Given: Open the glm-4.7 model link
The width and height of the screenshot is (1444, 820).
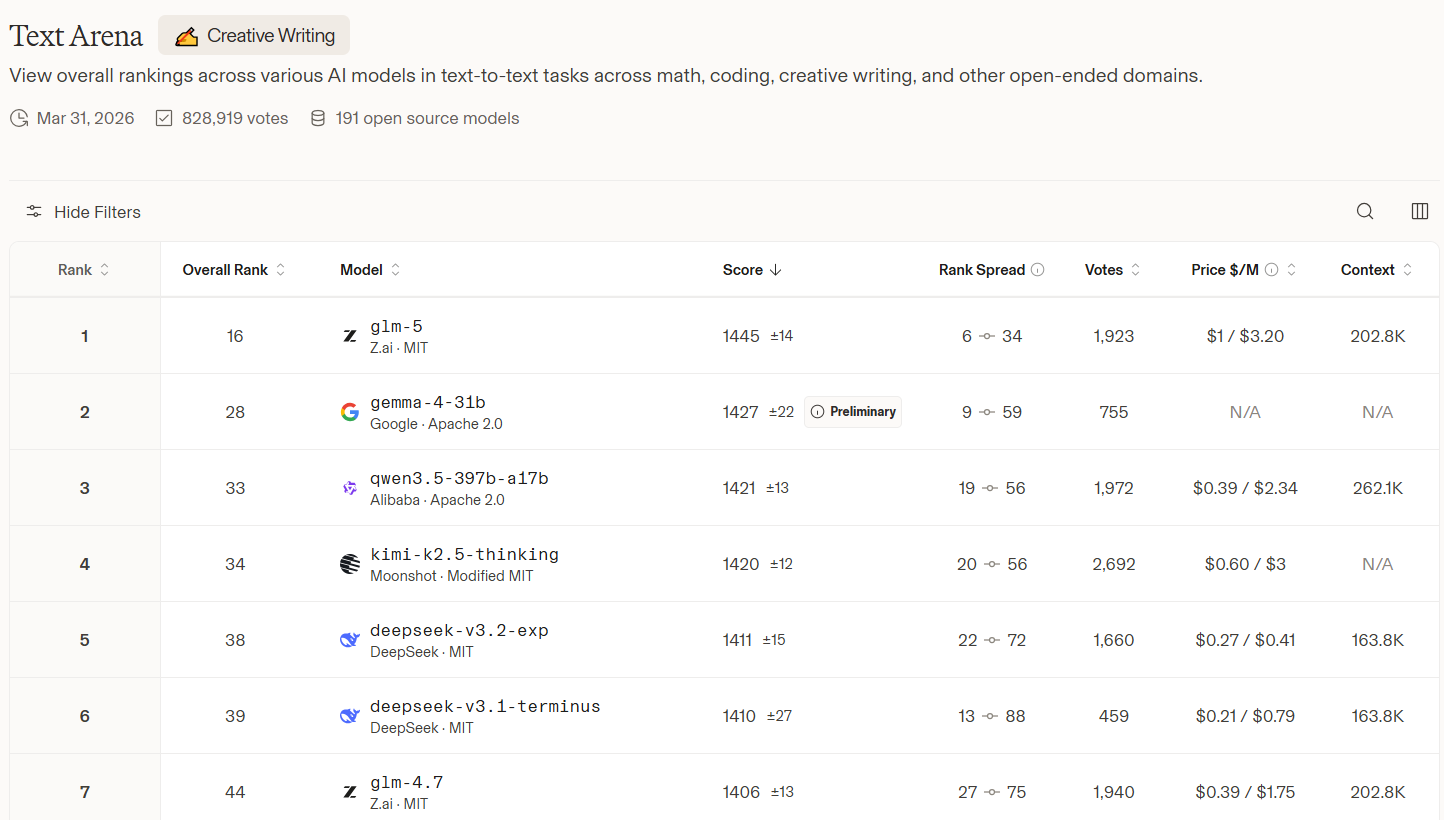Looking at the screenshot, I should click(x=406, y=783).
